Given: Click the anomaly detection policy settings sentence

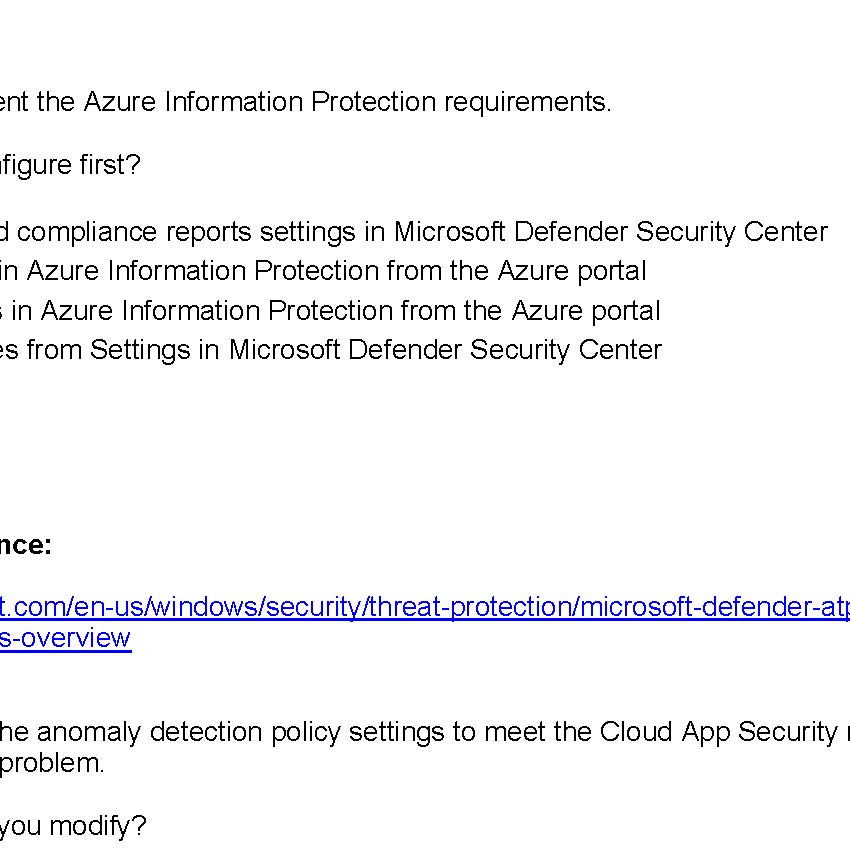Looking at the screenshot, I should [420, 732].
